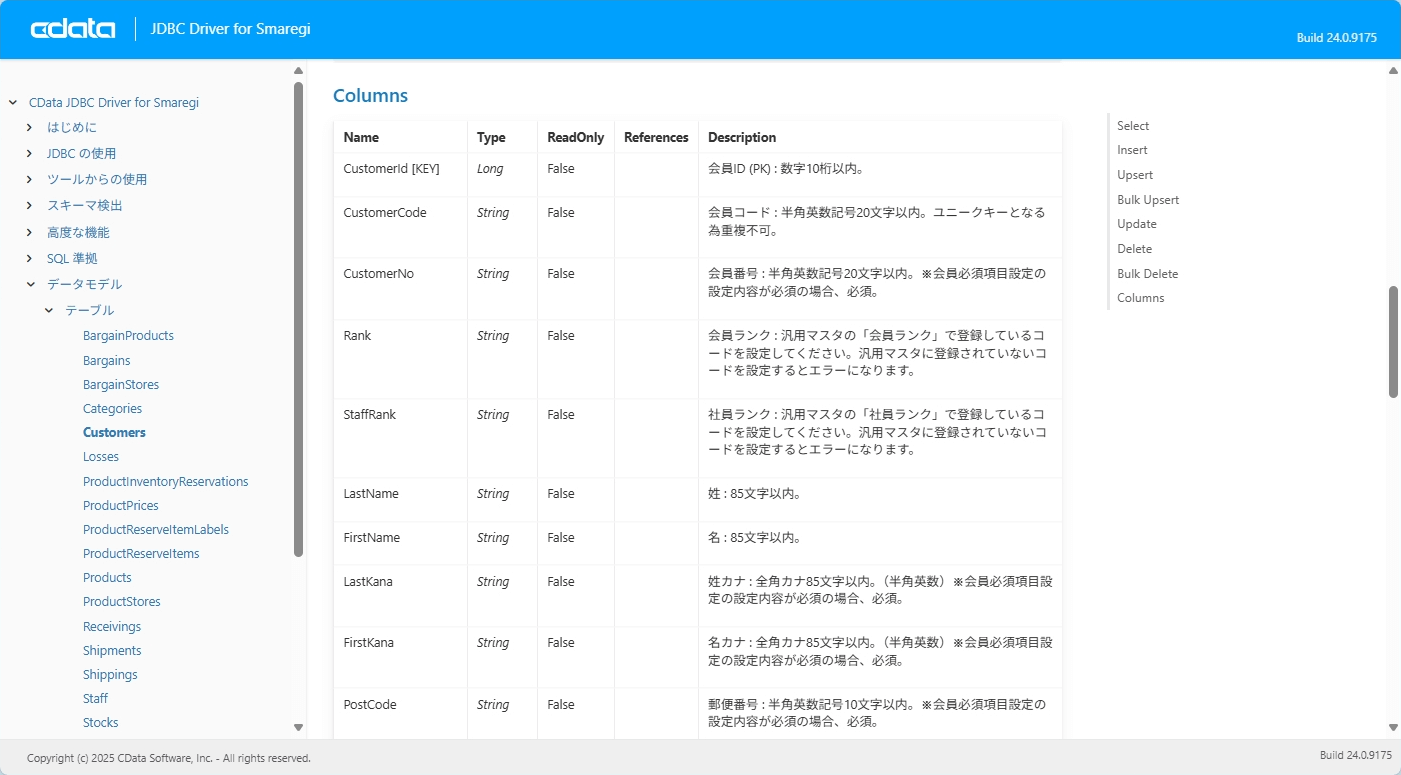Open the Losses table page

point(101,456)
